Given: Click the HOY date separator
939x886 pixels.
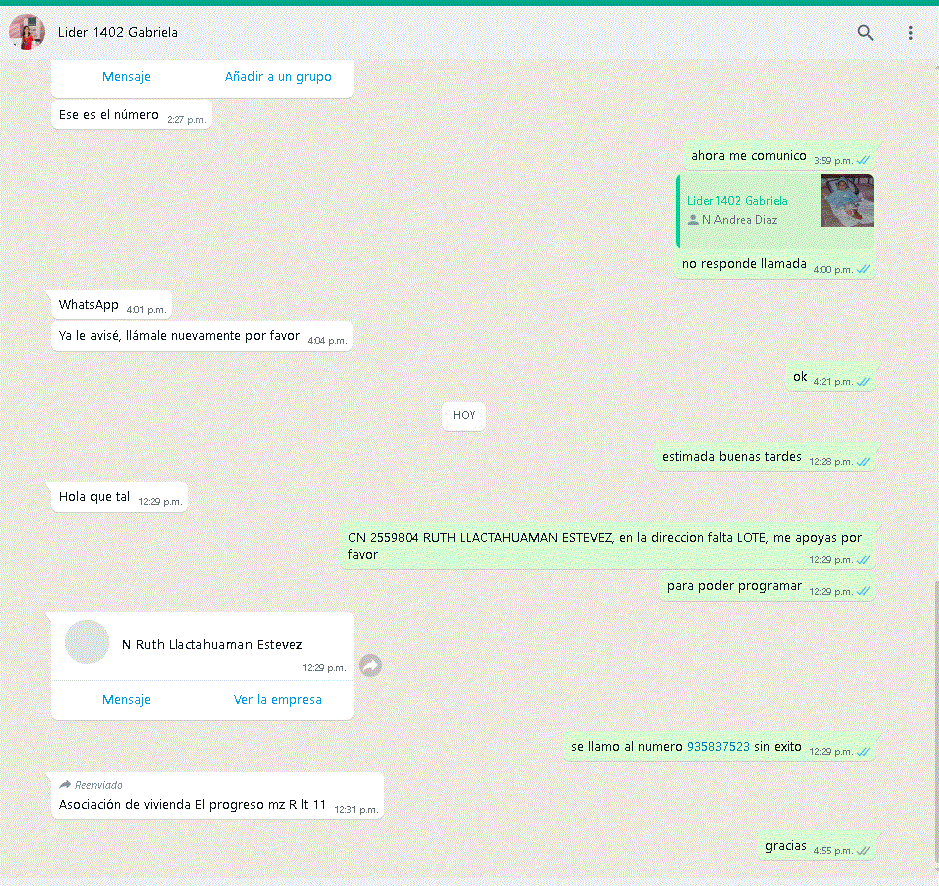Looking at the screenshot, I should click(464, 415).
